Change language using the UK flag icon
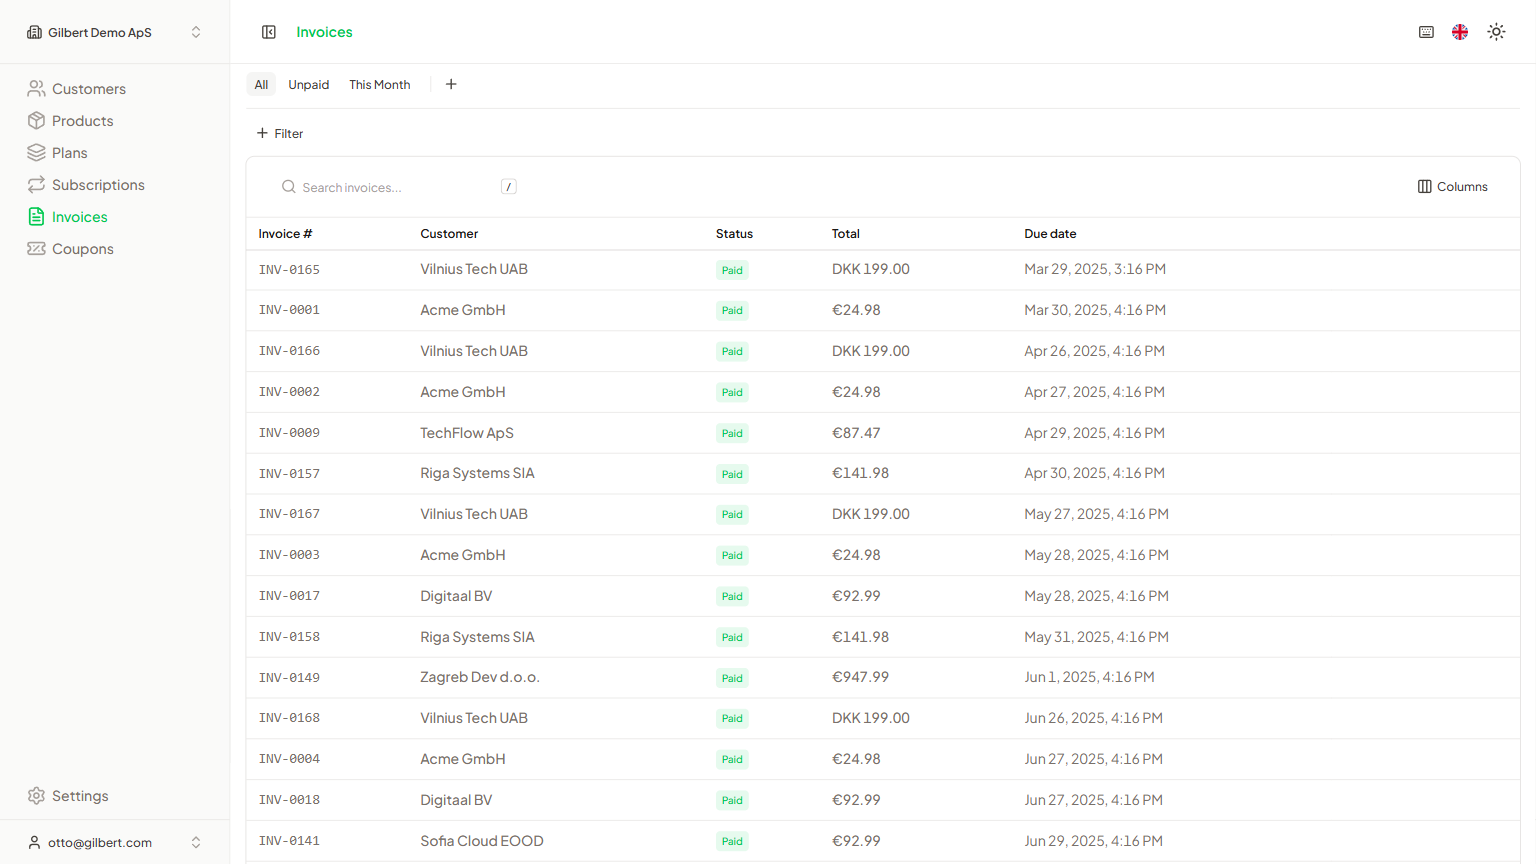 [x=1459, y=31]
